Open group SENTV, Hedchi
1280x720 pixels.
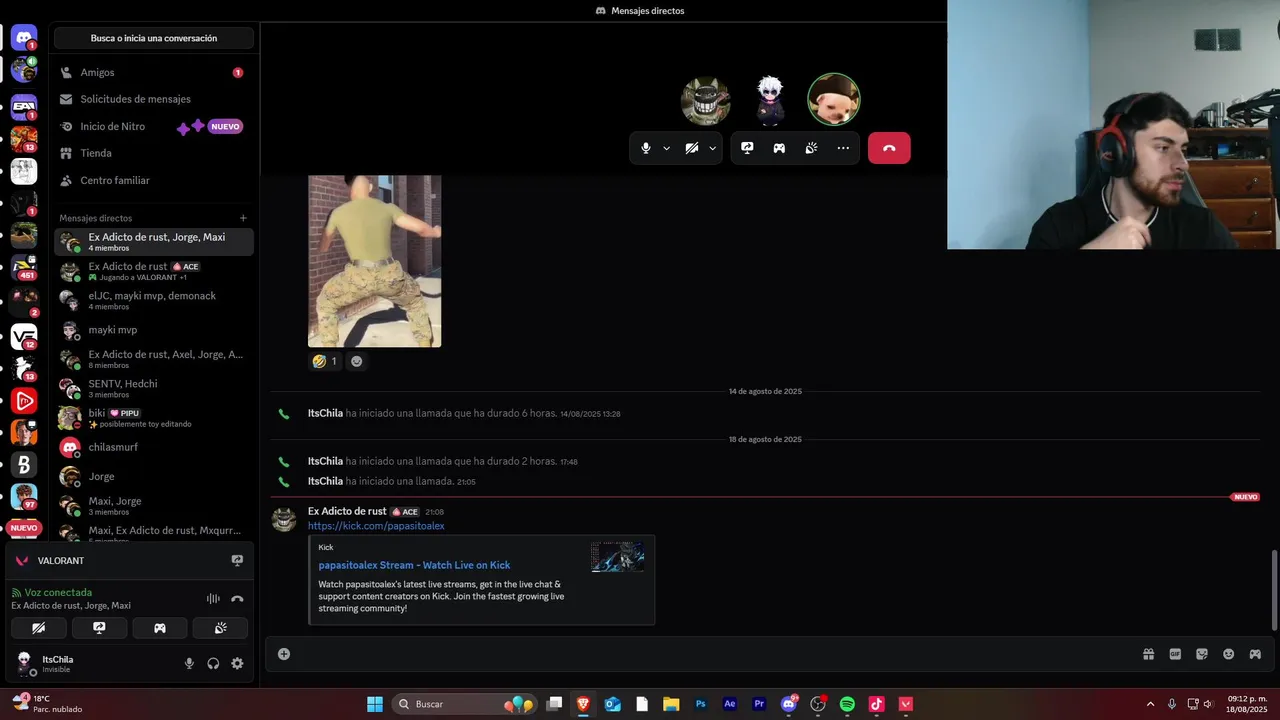tap(154, 388)
